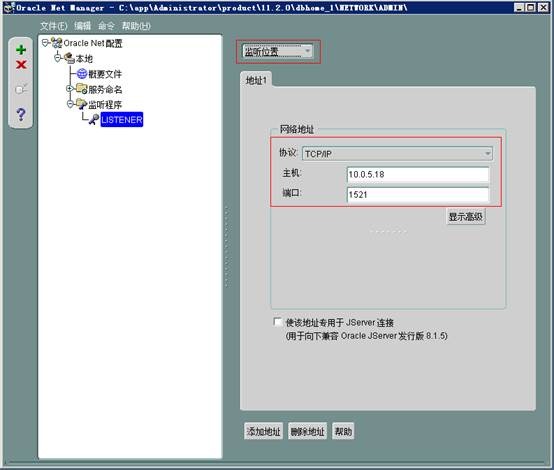Viewport: 554px width, 470px height.
Task: Open the 编辑 menu
Action: [82, 26]
